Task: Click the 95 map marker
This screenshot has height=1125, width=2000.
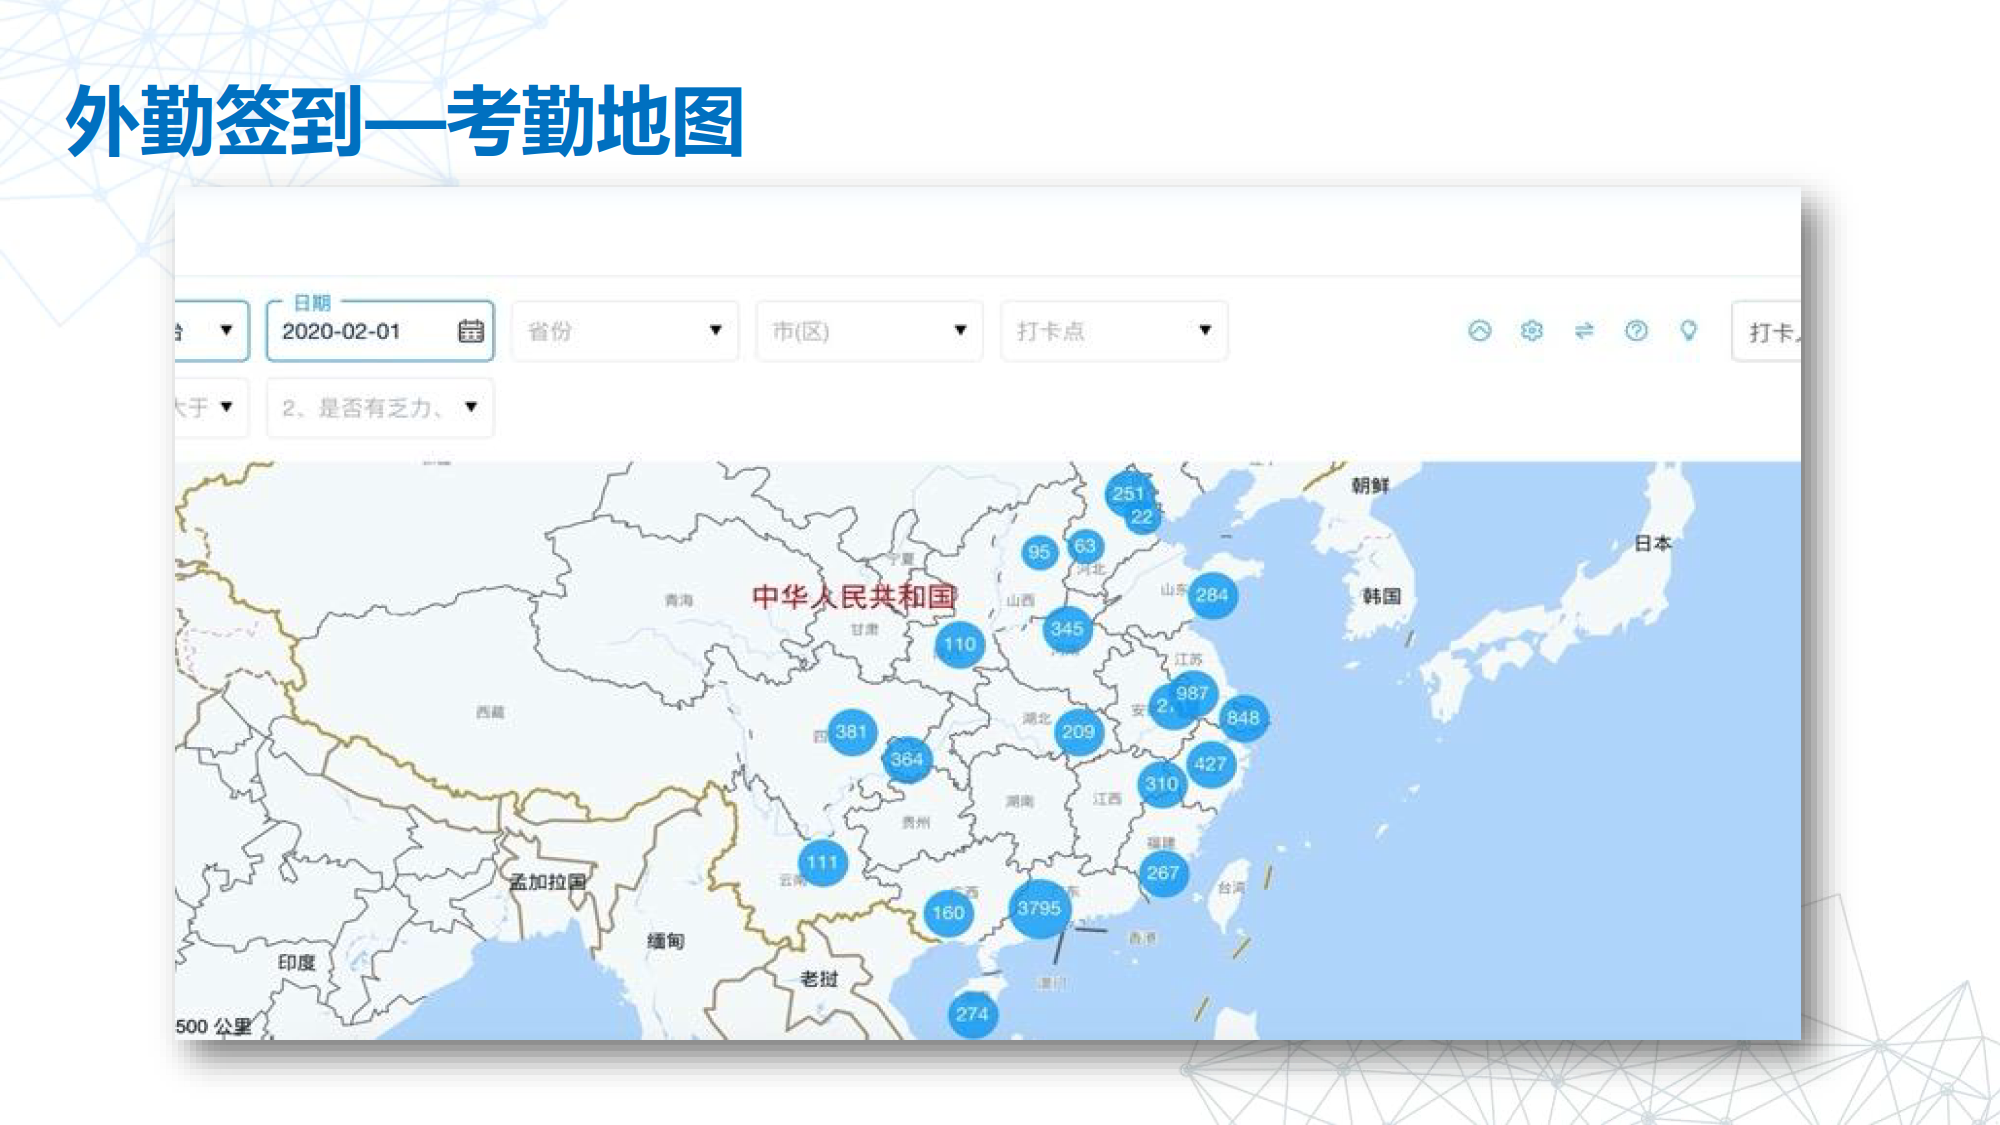Action: (x=1039, y=552)
